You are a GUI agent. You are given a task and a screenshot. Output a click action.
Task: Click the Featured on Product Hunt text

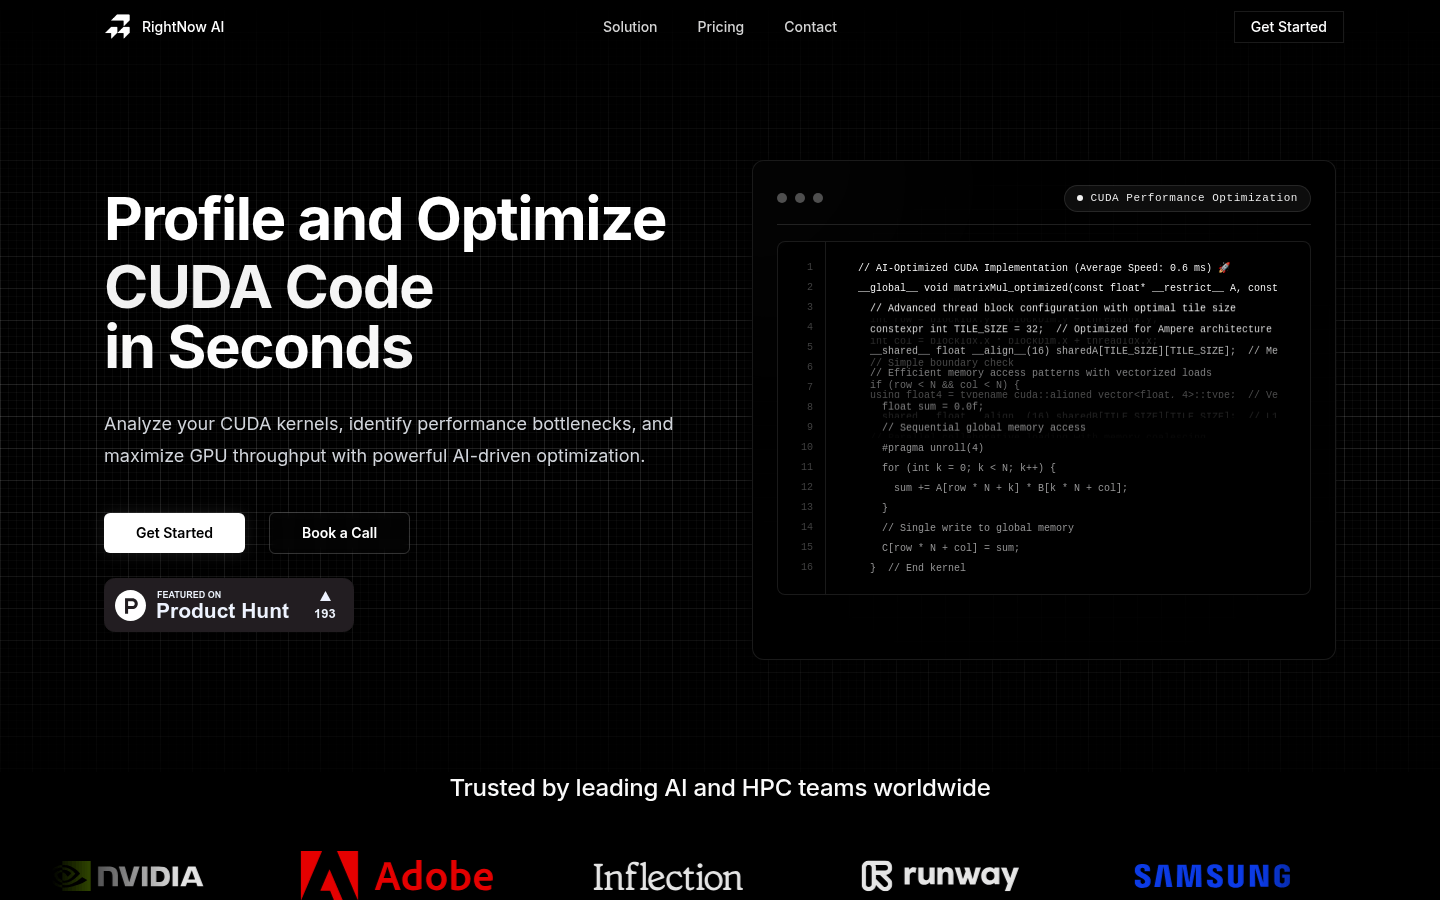pos(222,605)
